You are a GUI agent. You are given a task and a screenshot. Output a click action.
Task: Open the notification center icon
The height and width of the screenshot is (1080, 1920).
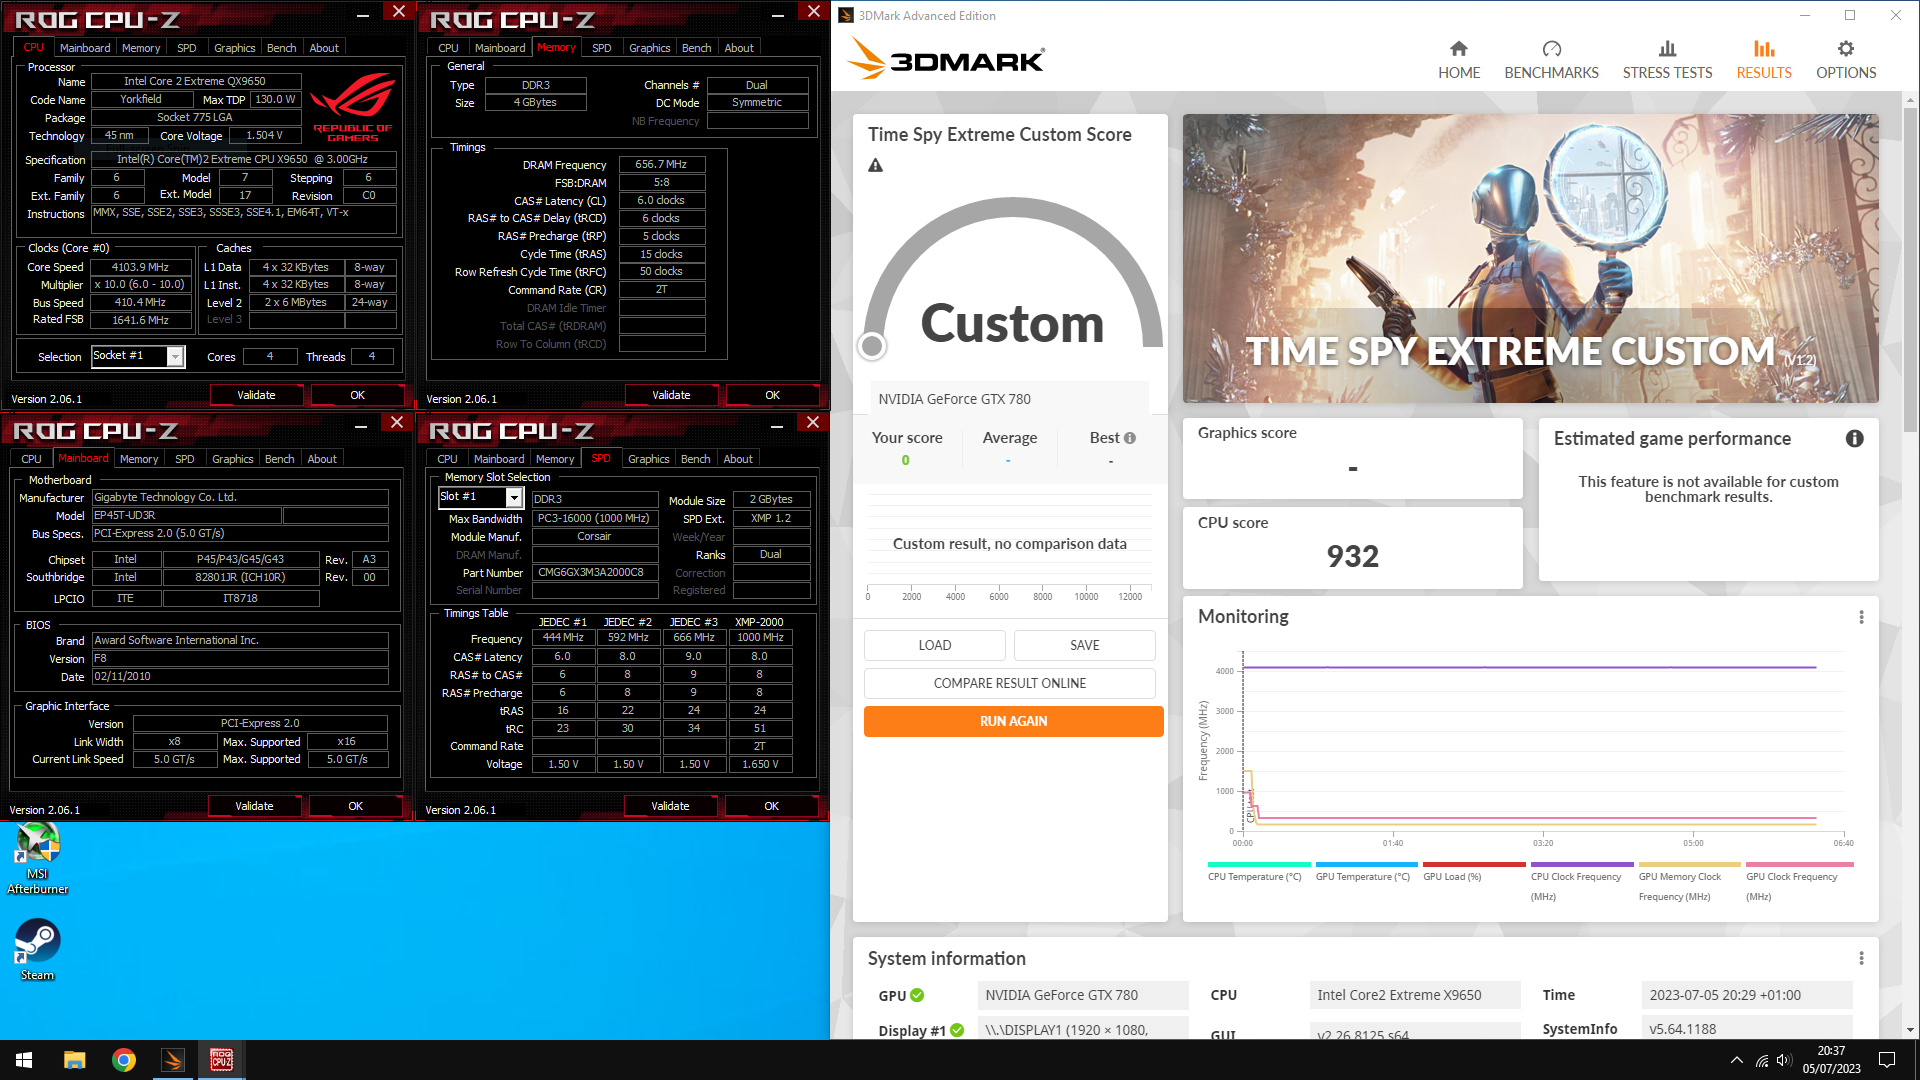point(1887,1060)
